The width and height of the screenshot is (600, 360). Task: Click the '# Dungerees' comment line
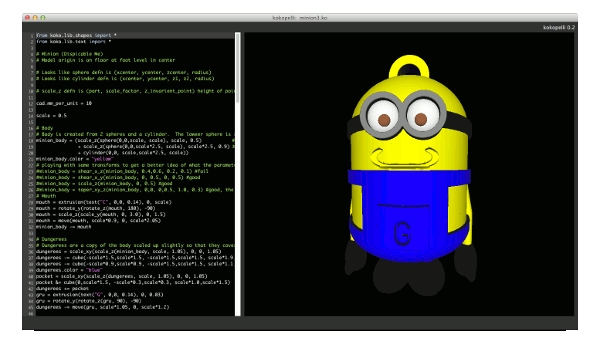52,239
